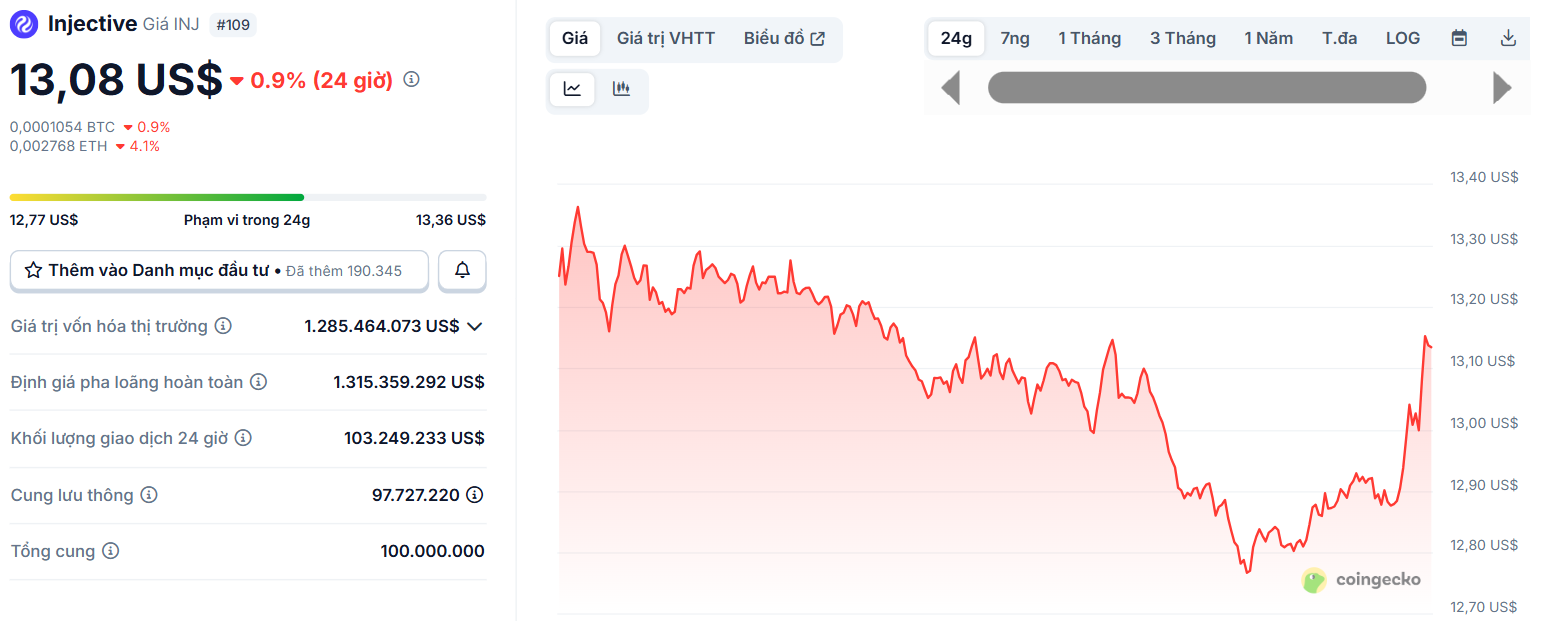Viewport: 1561px width, 621px height.
Task: Click the chart download icon
Action: pos(1506,37)
